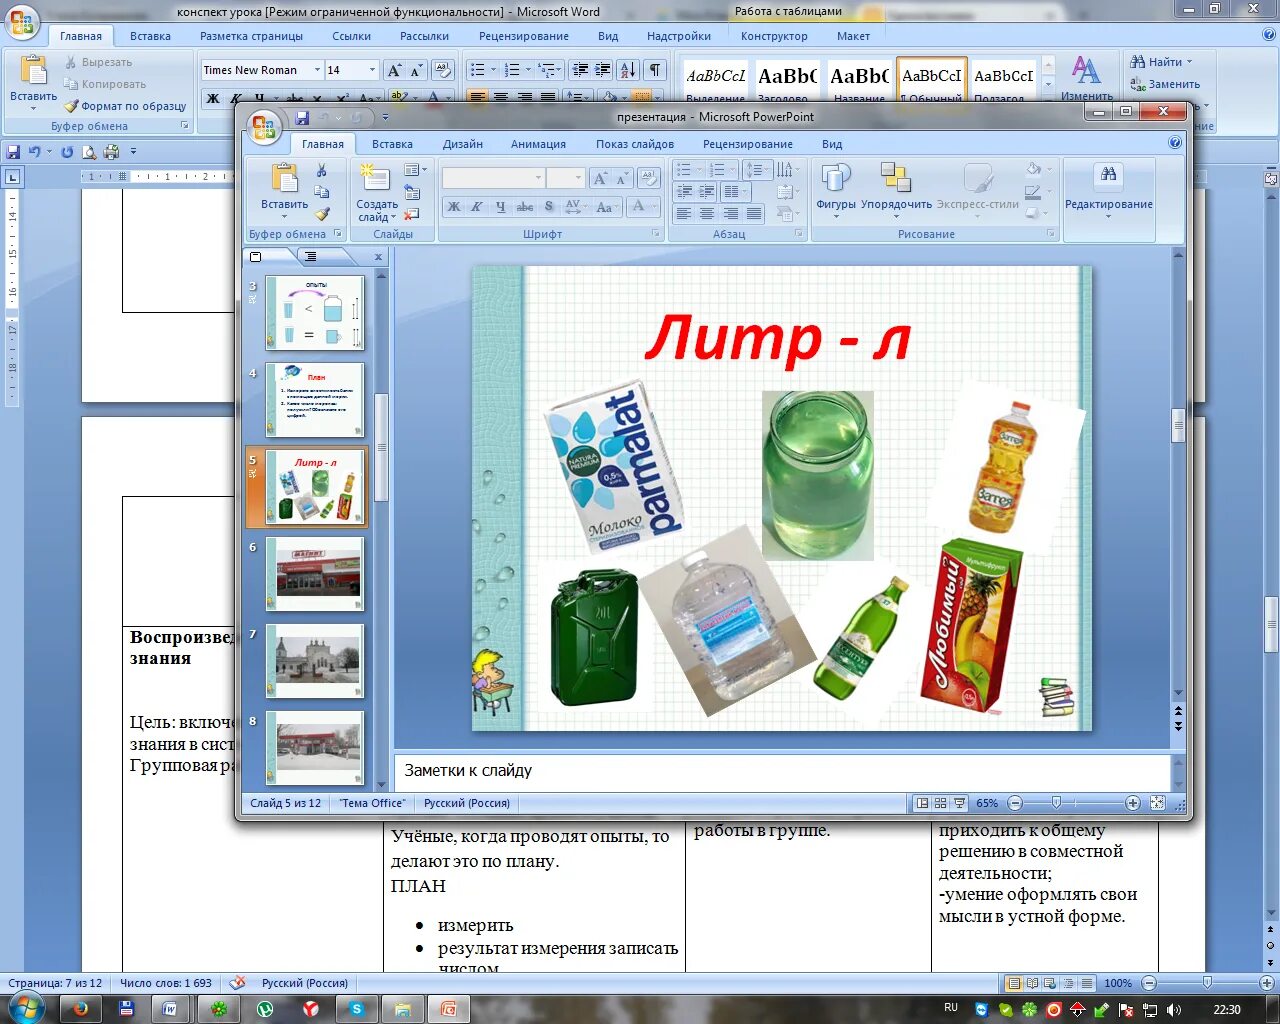Viewport: 1280px width, 1024px height.
Task: Open Word Конструктор tab
Action: pyautogui.click(x=774, y=36)
